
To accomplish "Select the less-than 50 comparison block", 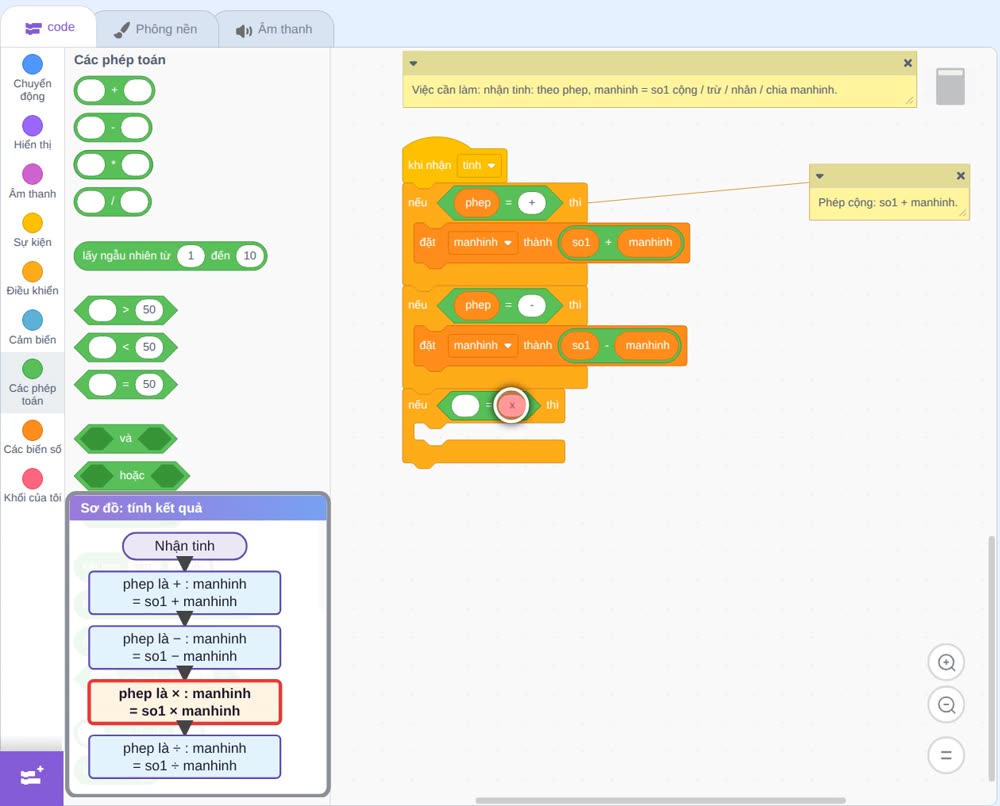I will [x=126, y=347].
